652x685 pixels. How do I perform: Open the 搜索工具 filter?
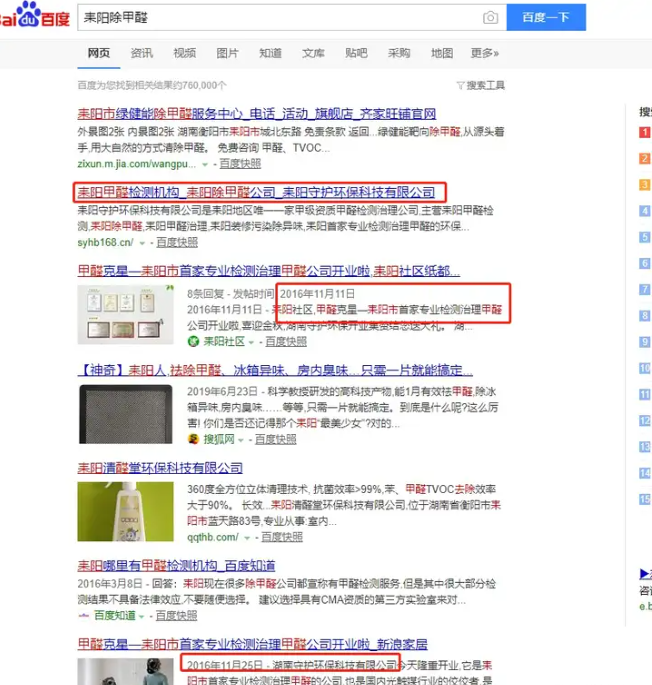481,85
